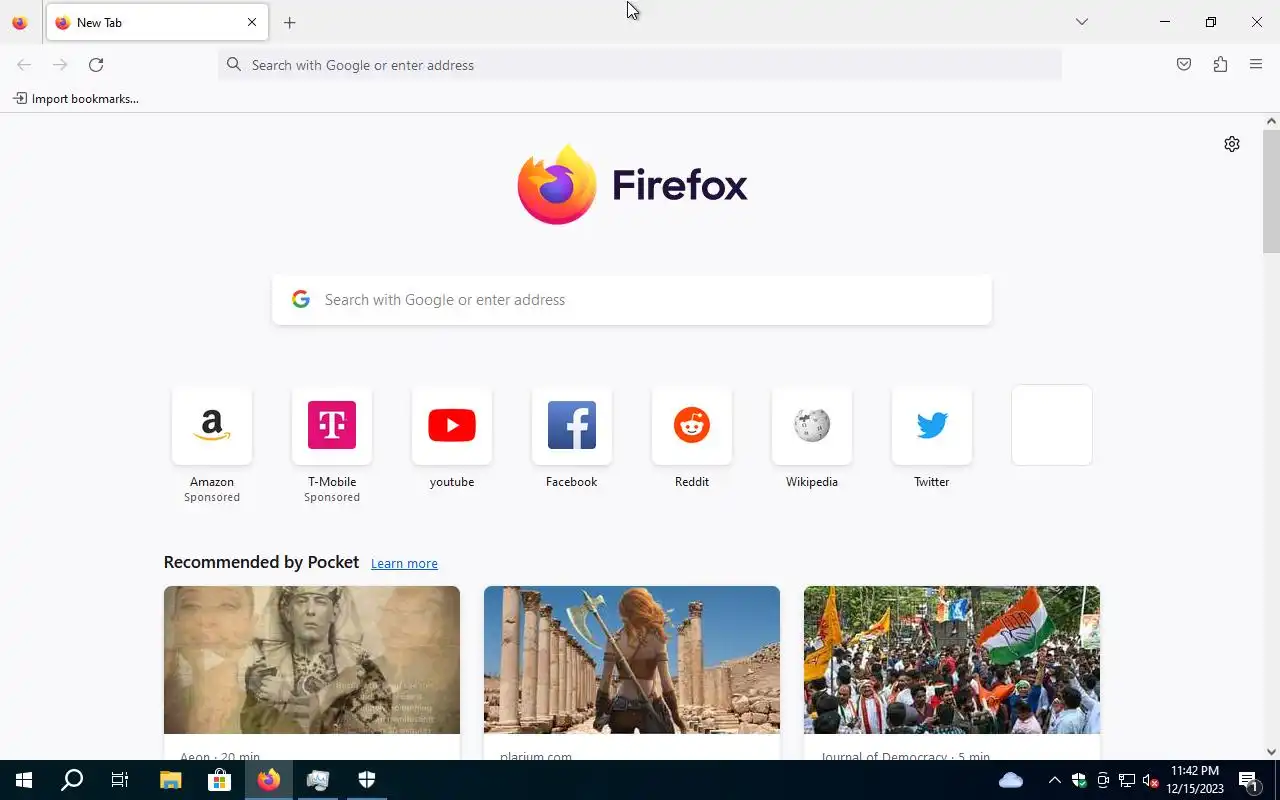Click the vertical scrollbar thumb

1271,191
